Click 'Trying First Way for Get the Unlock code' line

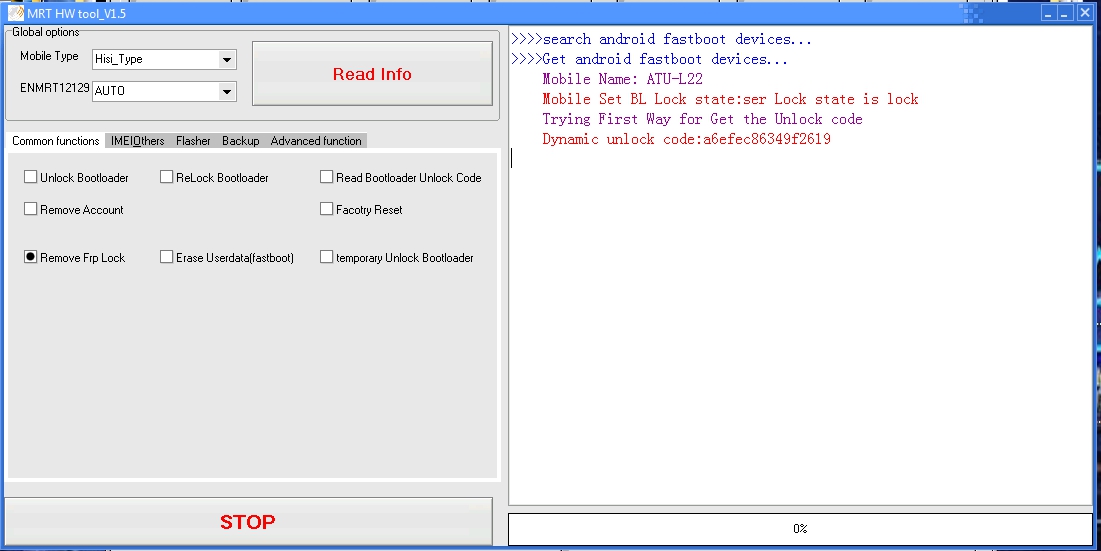(702, 119)
